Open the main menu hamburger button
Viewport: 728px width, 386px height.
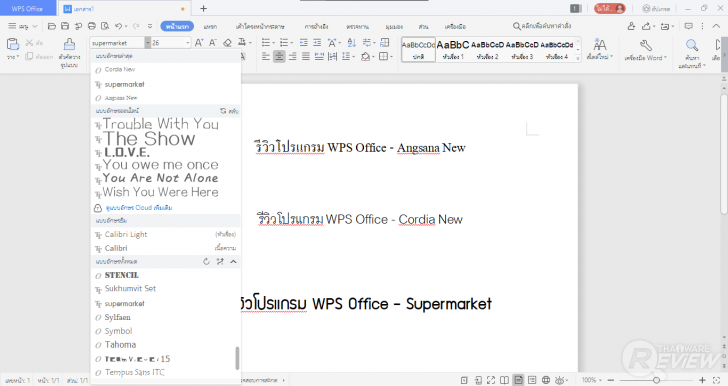point(22,26)
